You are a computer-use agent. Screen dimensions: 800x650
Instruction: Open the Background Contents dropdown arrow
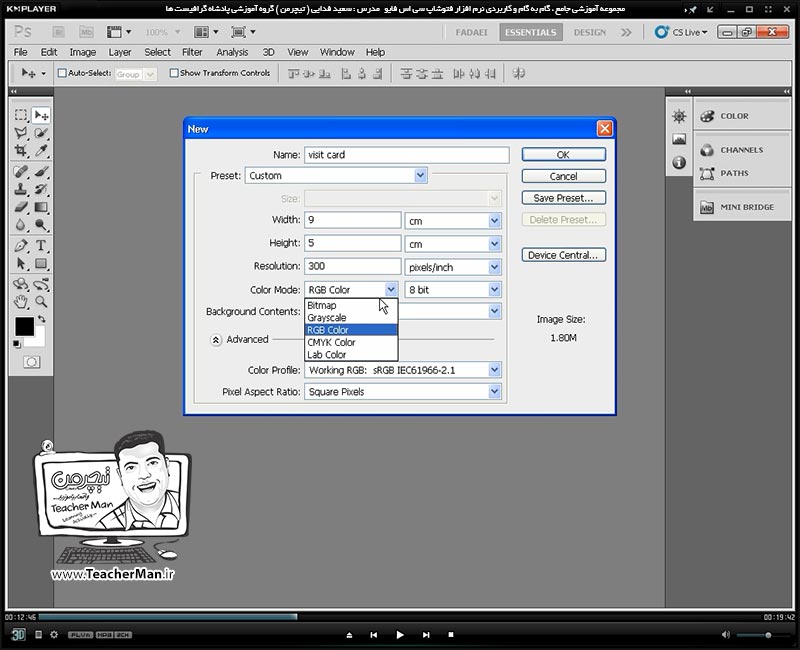click(494, 311)
